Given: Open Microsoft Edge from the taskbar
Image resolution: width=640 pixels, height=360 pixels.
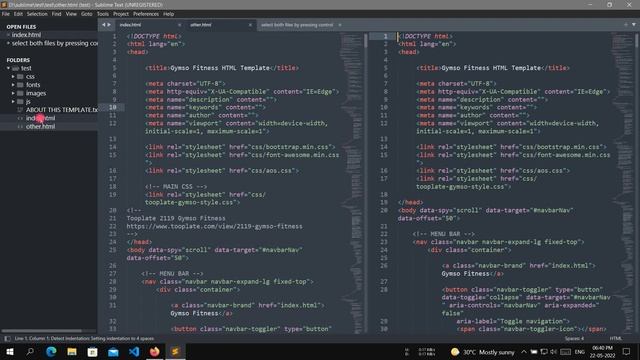Looking at the screenshot, I should (51, 351).
